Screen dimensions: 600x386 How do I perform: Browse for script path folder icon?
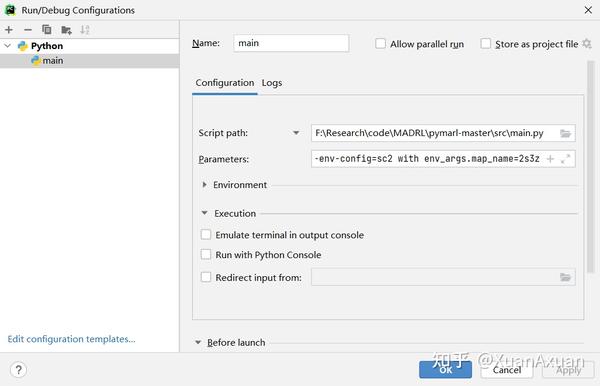[565, 133]
